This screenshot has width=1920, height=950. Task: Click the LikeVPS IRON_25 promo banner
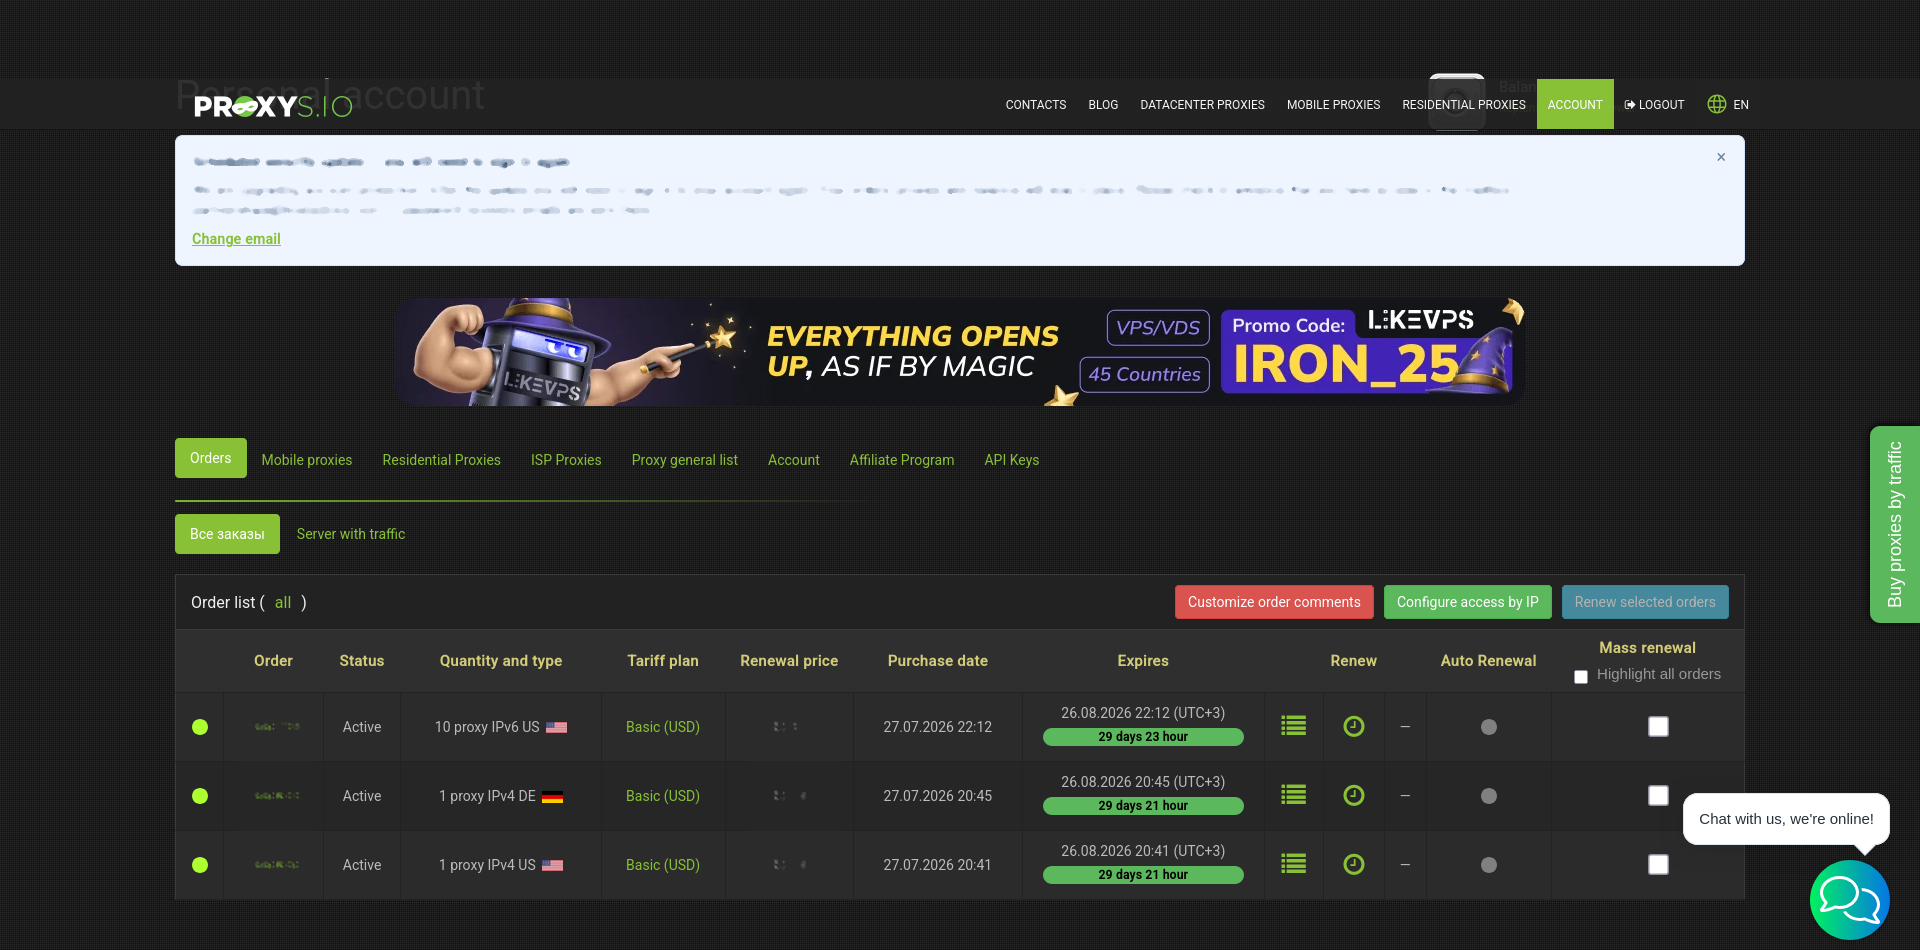(960, 351)
